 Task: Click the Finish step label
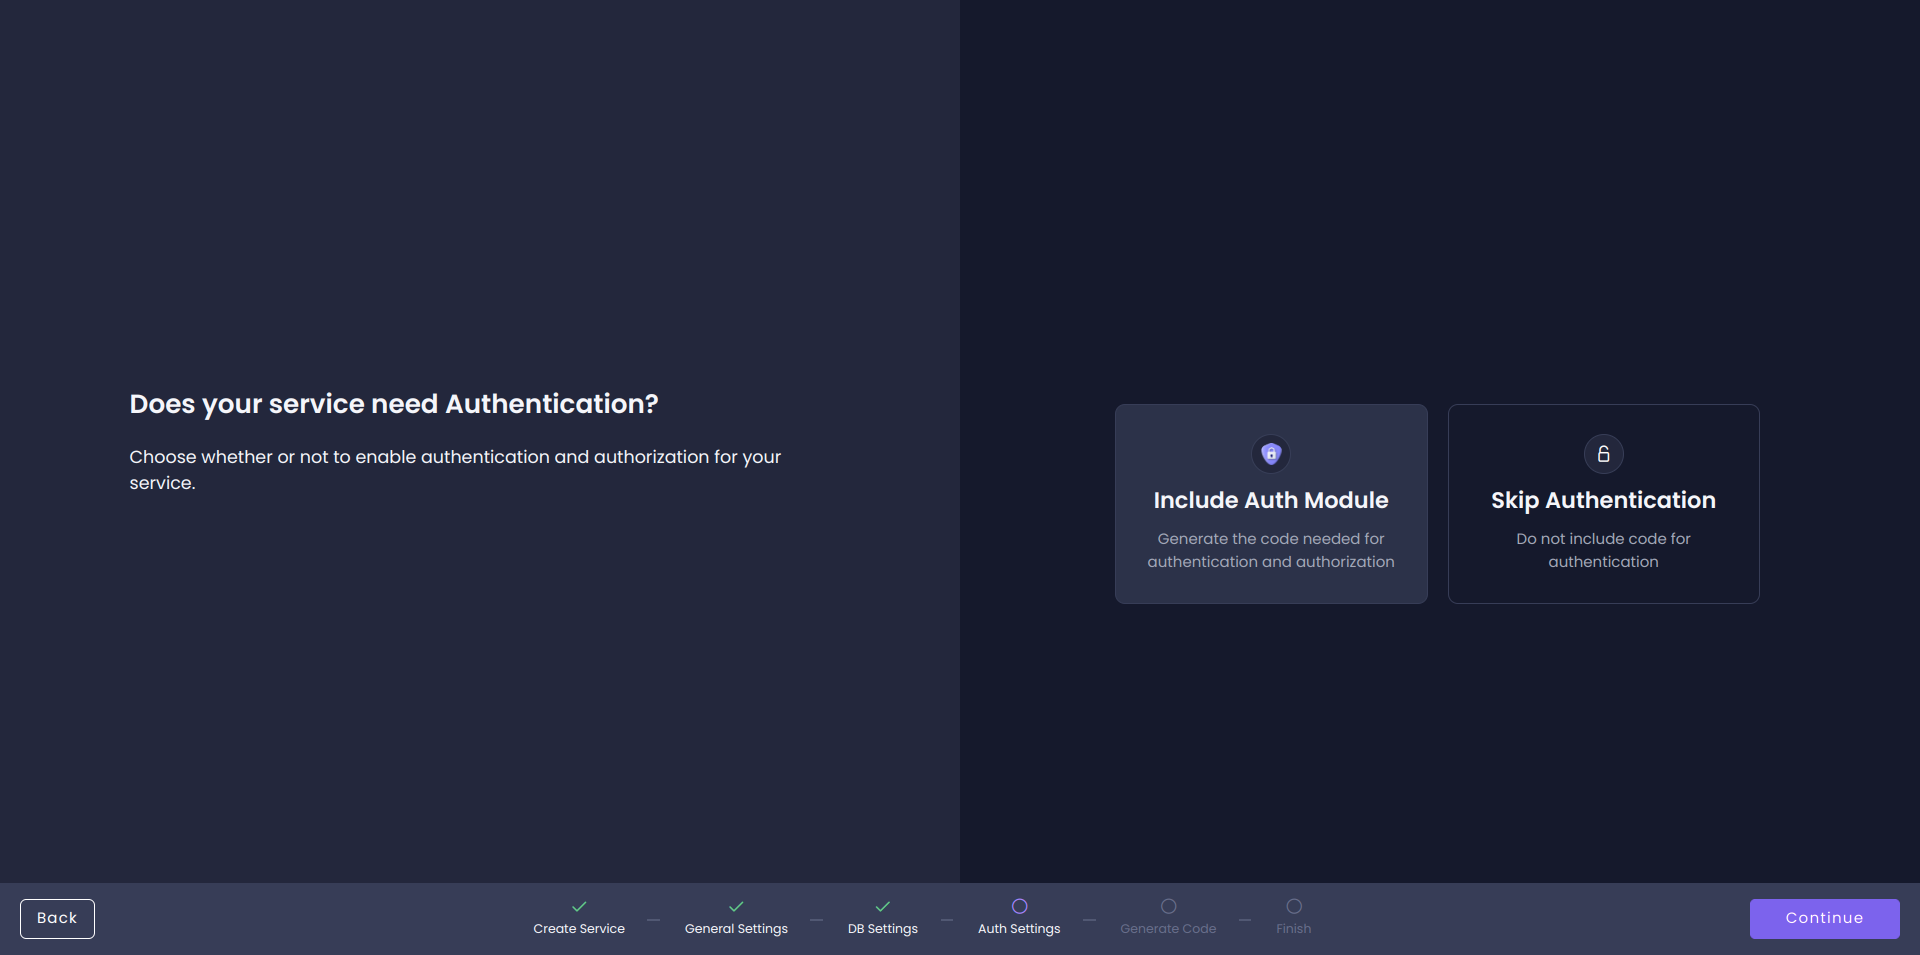point(1294,928)
